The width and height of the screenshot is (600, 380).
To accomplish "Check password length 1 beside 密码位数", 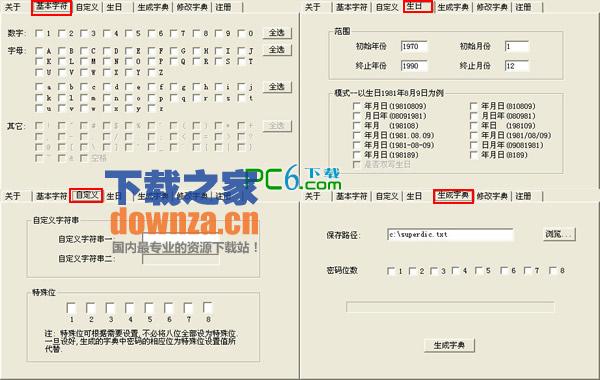I will [x=391, y=271].
